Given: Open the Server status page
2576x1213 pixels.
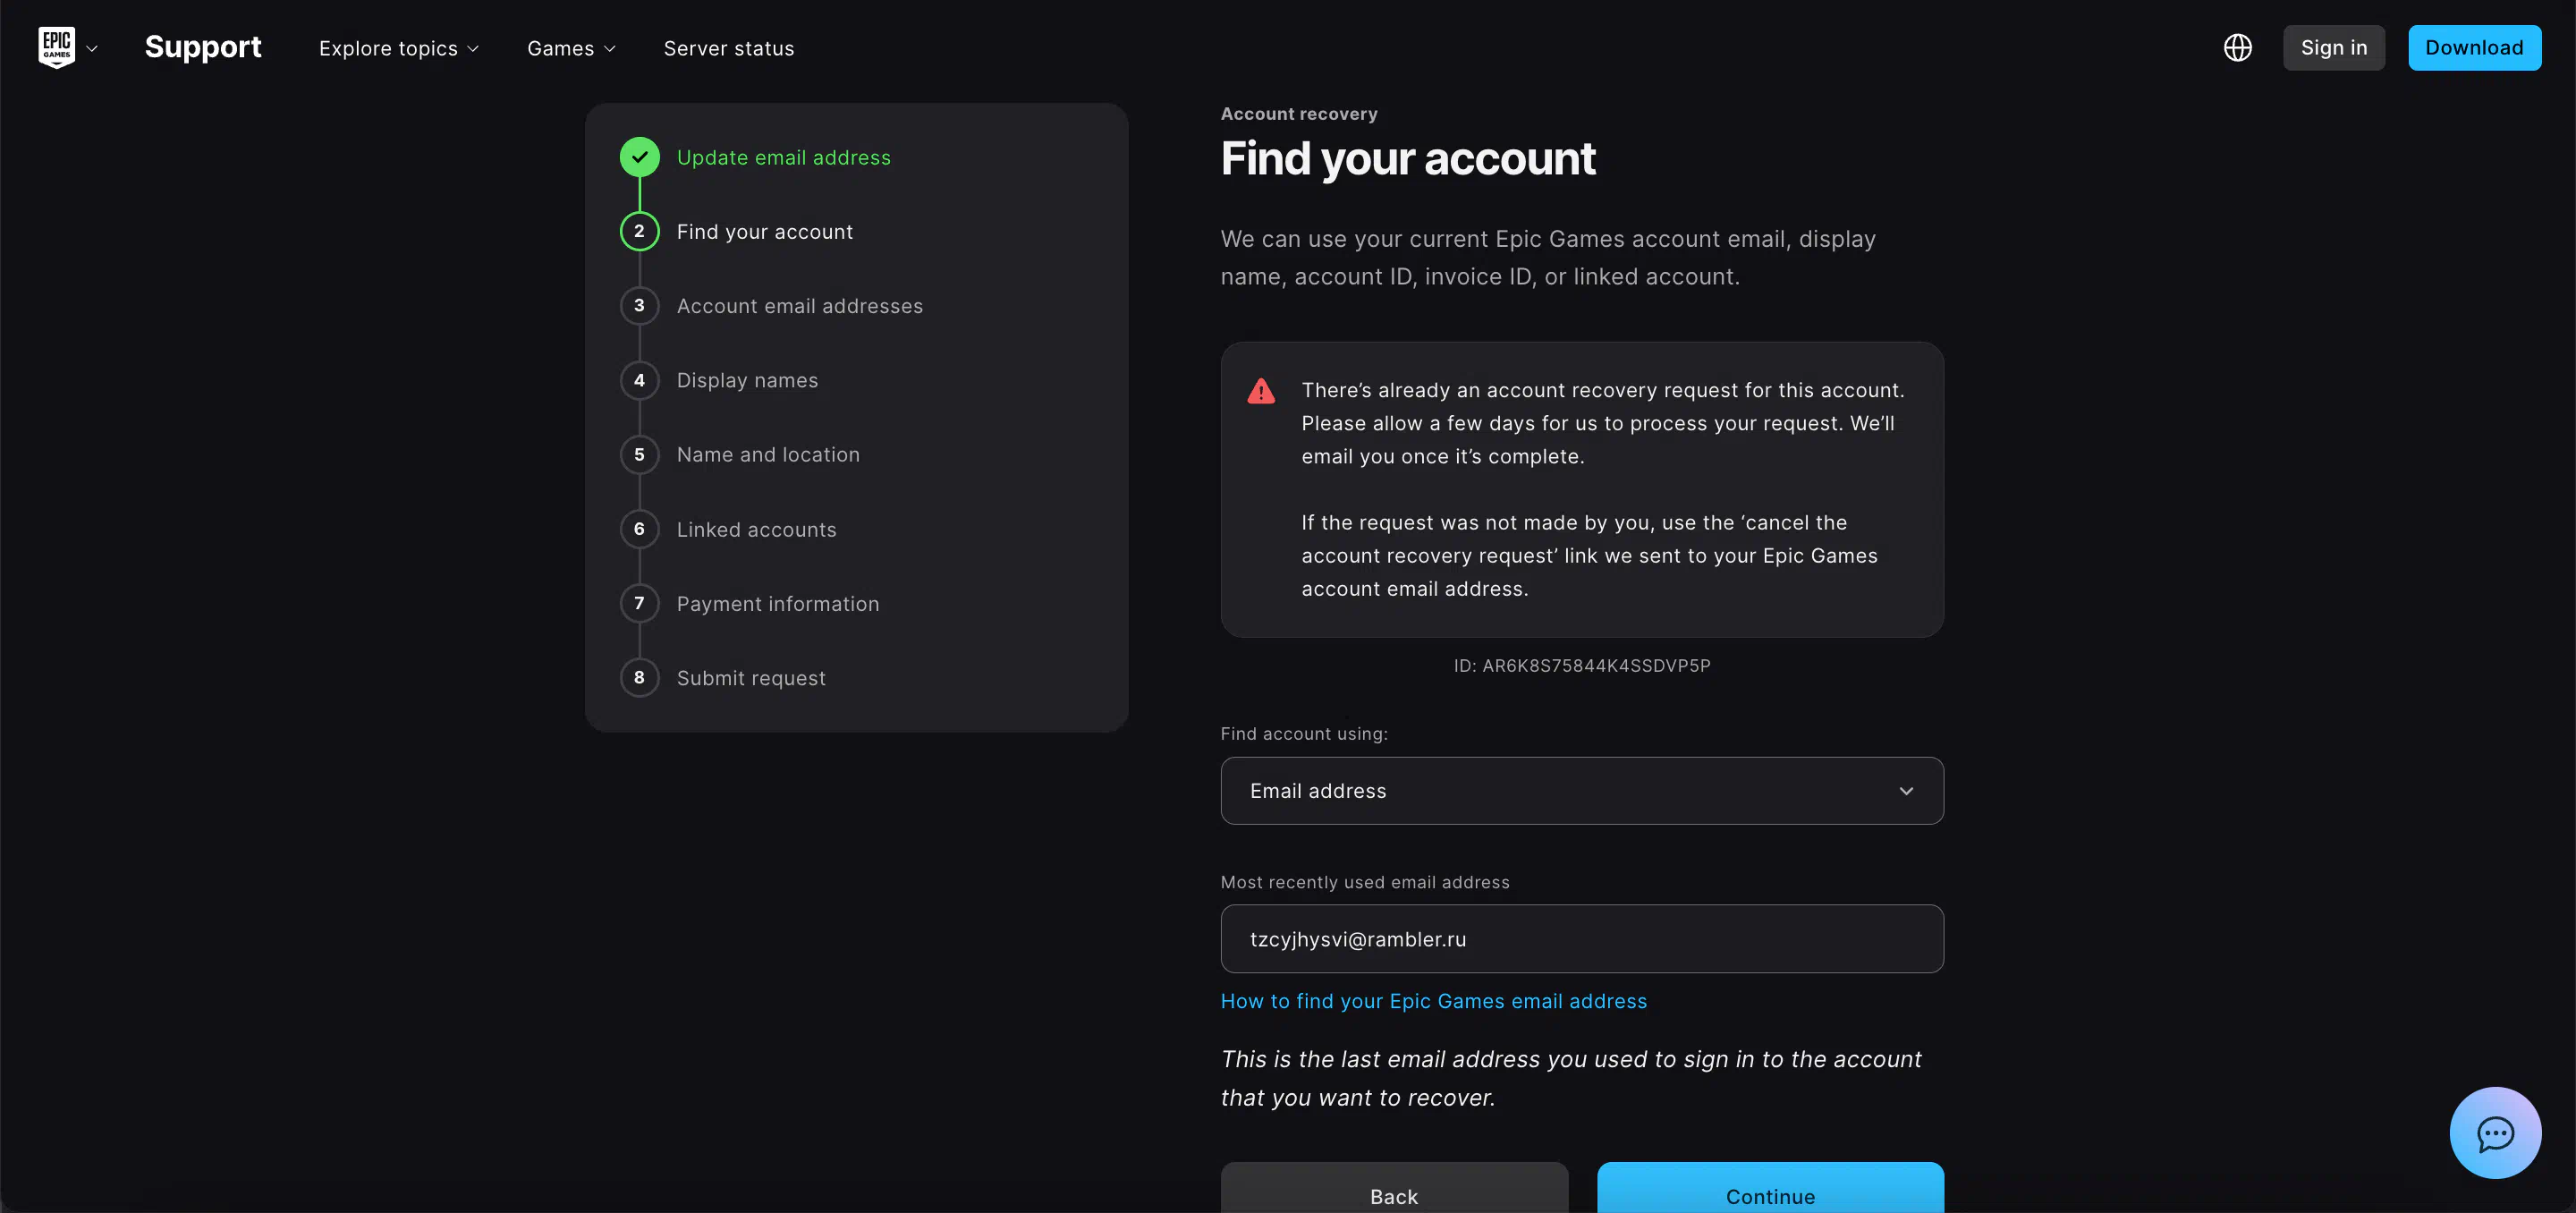Looking at the screenshot, I should [x=728, y=48].
